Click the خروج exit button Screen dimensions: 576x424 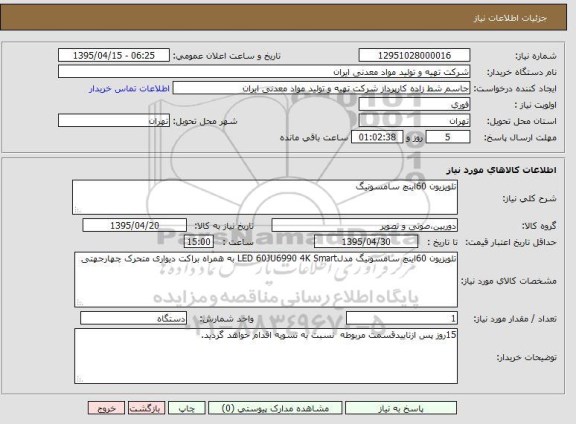tap(106, 408)
